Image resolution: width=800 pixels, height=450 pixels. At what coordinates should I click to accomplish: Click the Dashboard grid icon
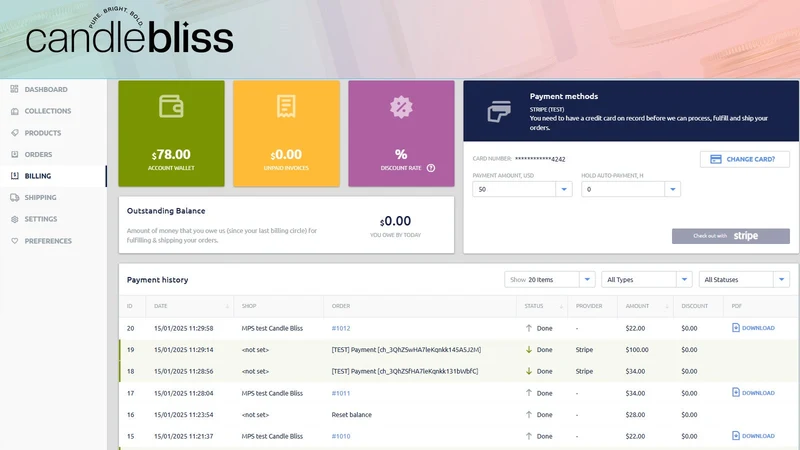(14, 89)
